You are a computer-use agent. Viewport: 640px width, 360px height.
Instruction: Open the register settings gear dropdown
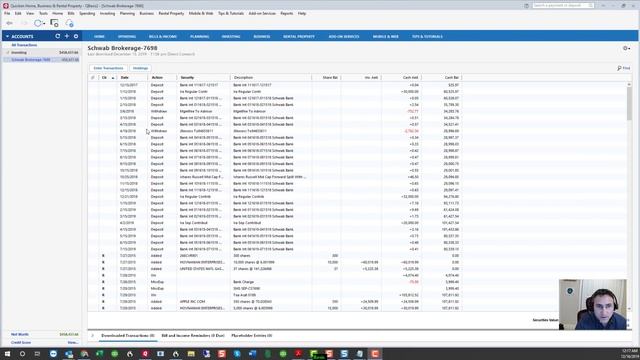point(626,48)
